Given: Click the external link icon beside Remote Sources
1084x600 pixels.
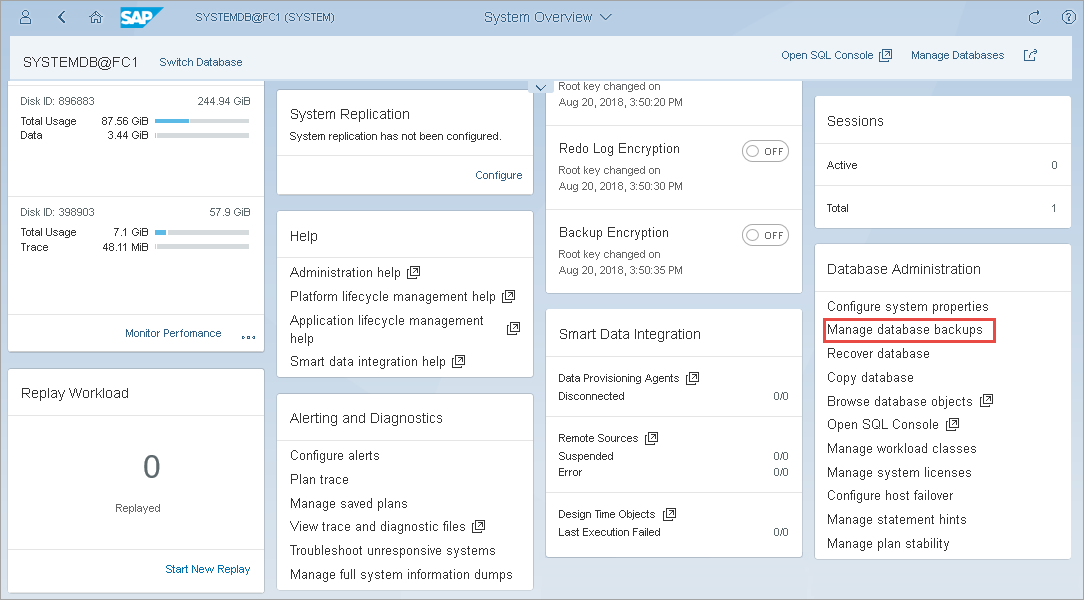Looking at the screenshot, I should coord(652,438).
